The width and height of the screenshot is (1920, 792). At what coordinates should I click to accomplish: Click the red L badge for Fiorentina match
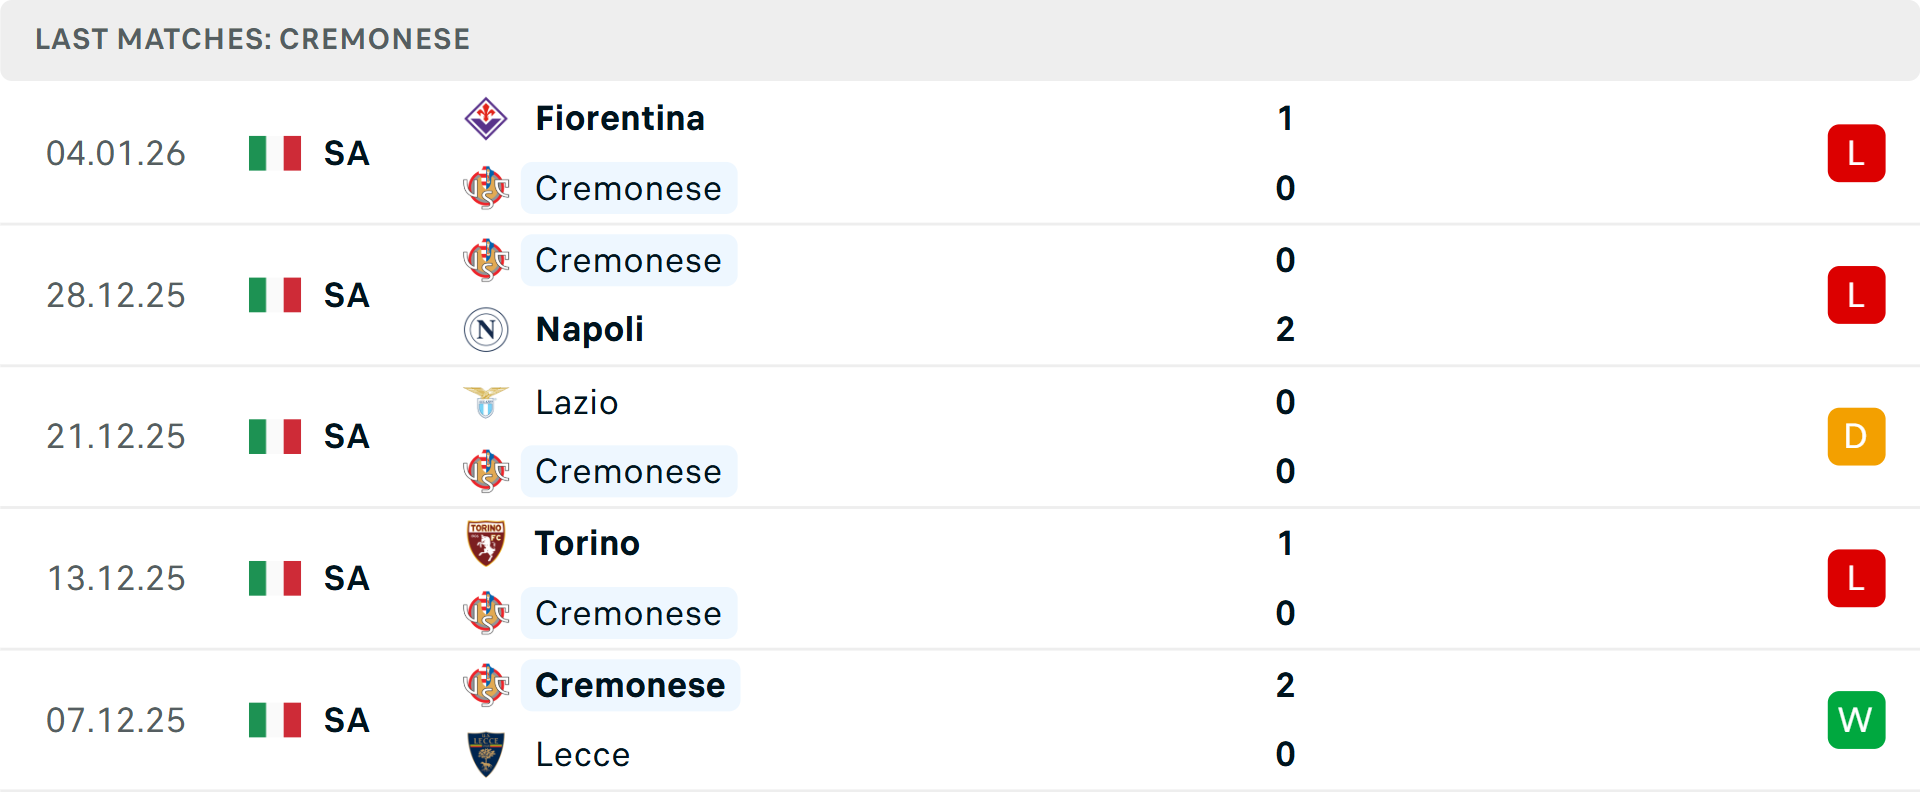[x=1856, y=153]
